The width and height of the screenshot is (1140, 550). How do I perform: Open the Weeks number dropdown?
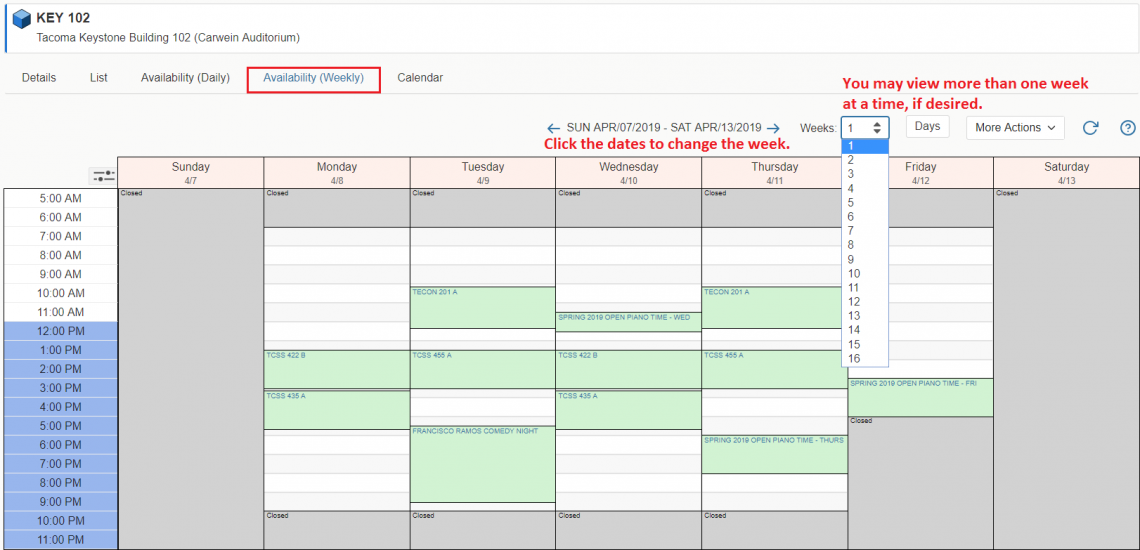(x=864, y=128)
